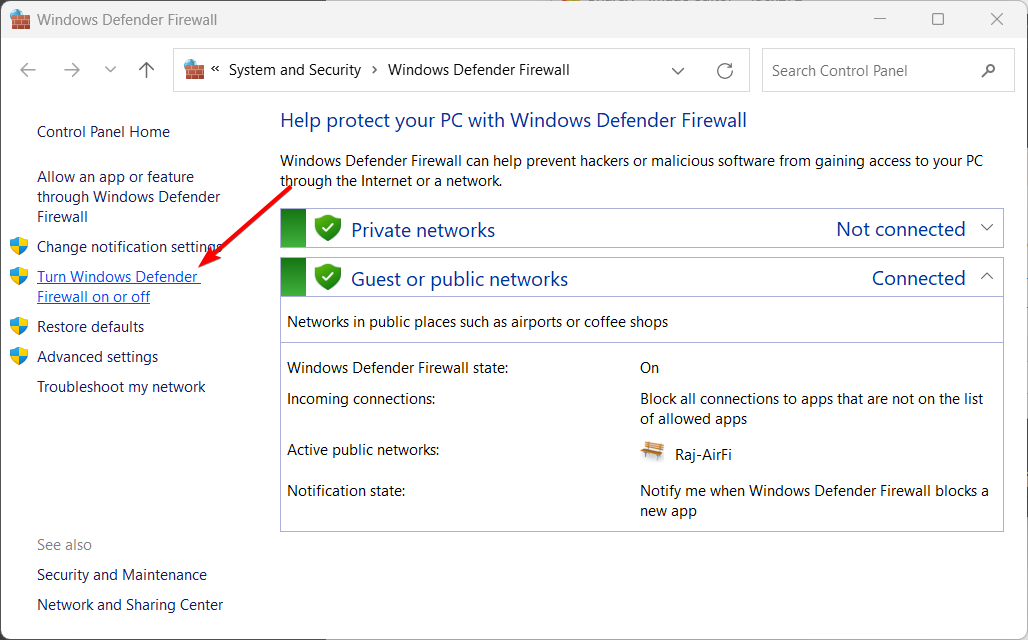
Task: Click the Windows Defender Firewall title bar icon
Action: pos(20,20)
